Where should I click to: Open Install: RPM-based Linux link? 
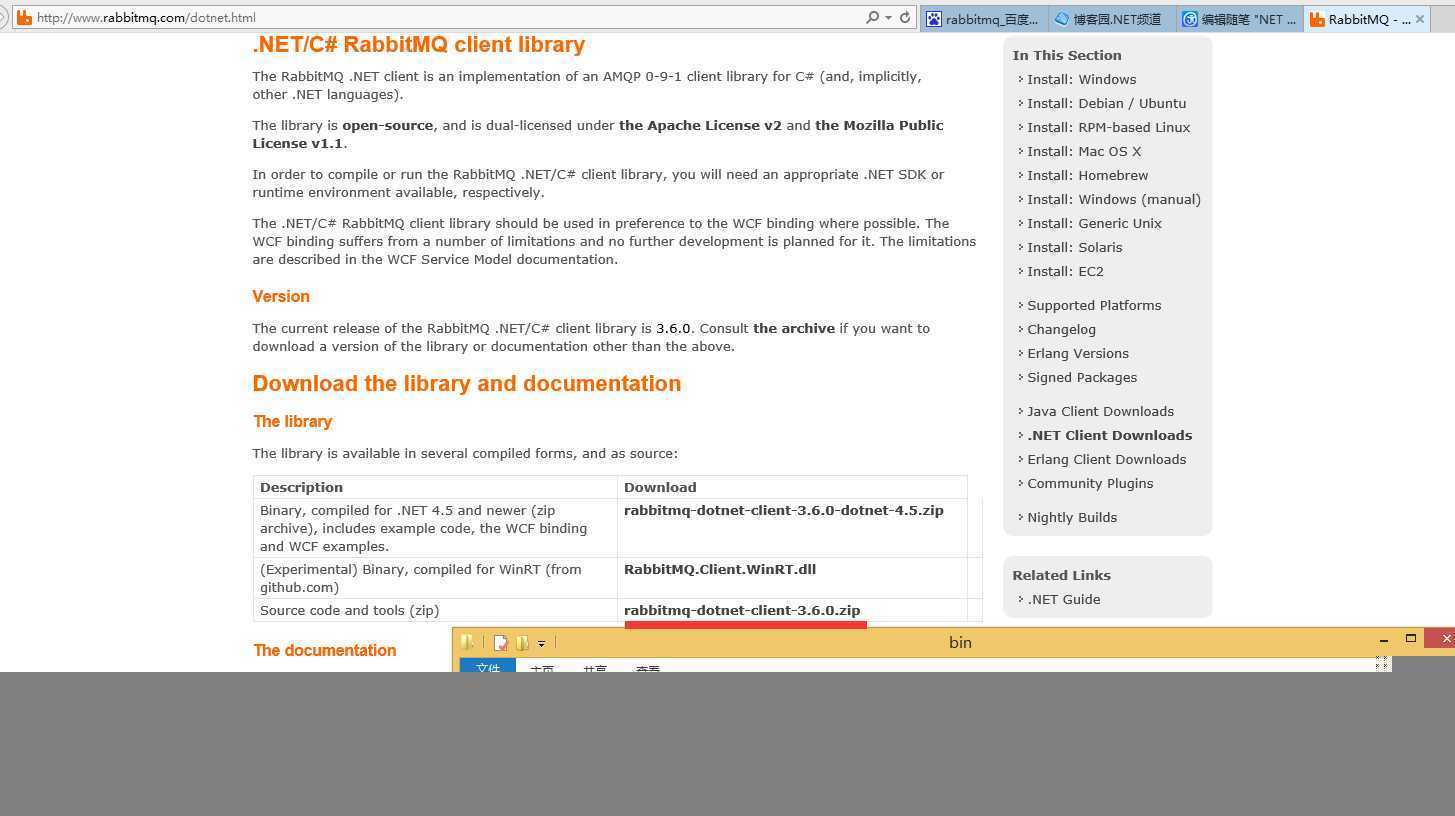click(x=1108, y=127)
